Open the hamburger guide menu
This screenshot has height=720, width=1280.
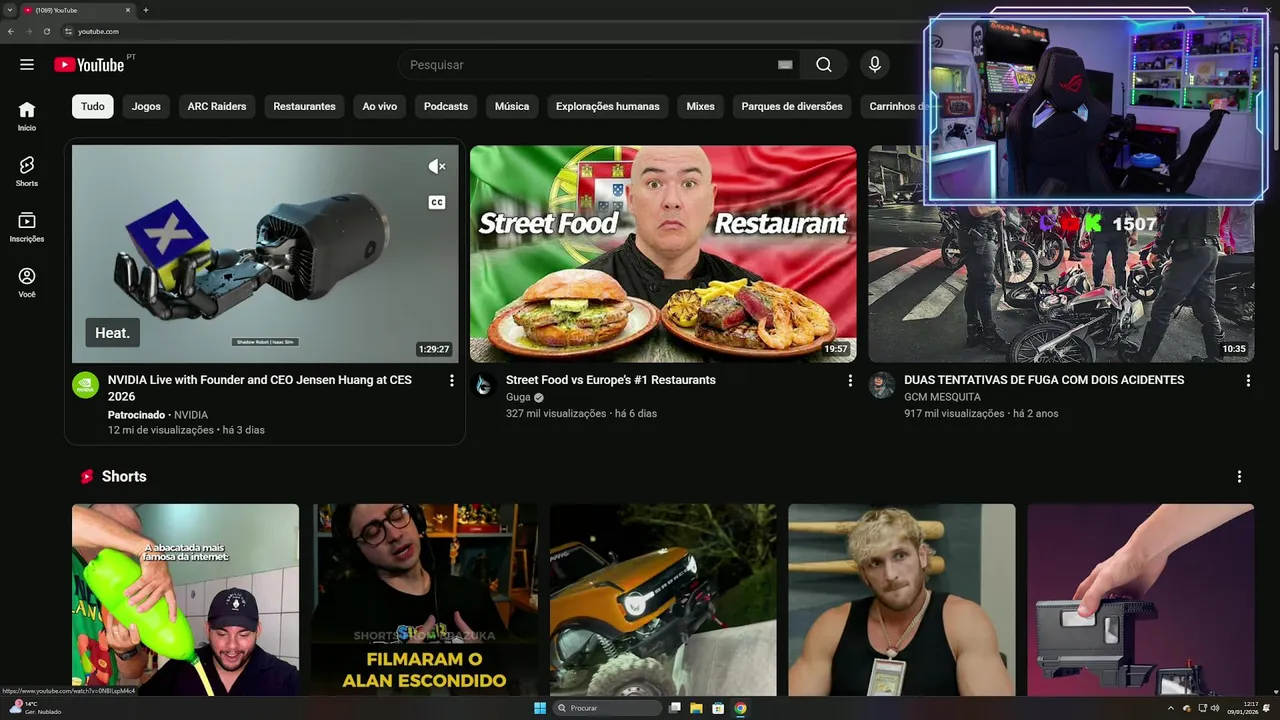(27, 65)
